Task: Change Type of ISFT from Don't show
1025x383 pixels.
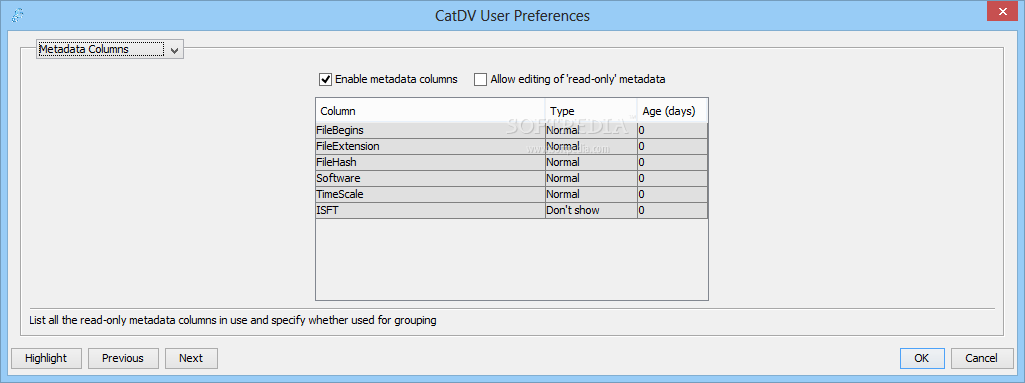Action: [x=591, y=210]
